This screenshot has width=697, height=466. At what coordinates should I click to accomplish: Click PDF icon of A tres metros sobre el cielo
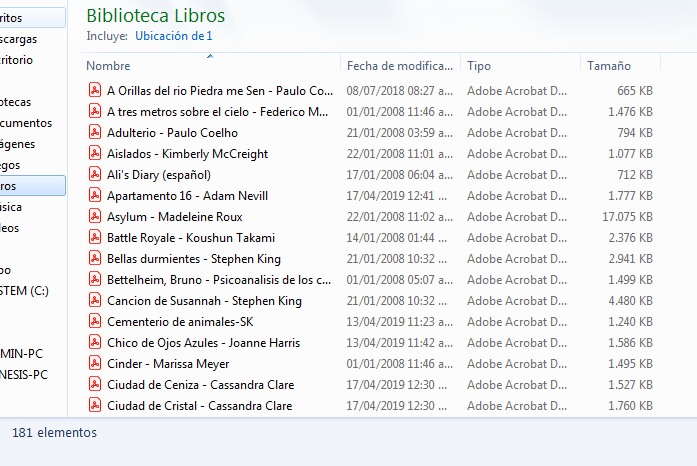point(95,111)
